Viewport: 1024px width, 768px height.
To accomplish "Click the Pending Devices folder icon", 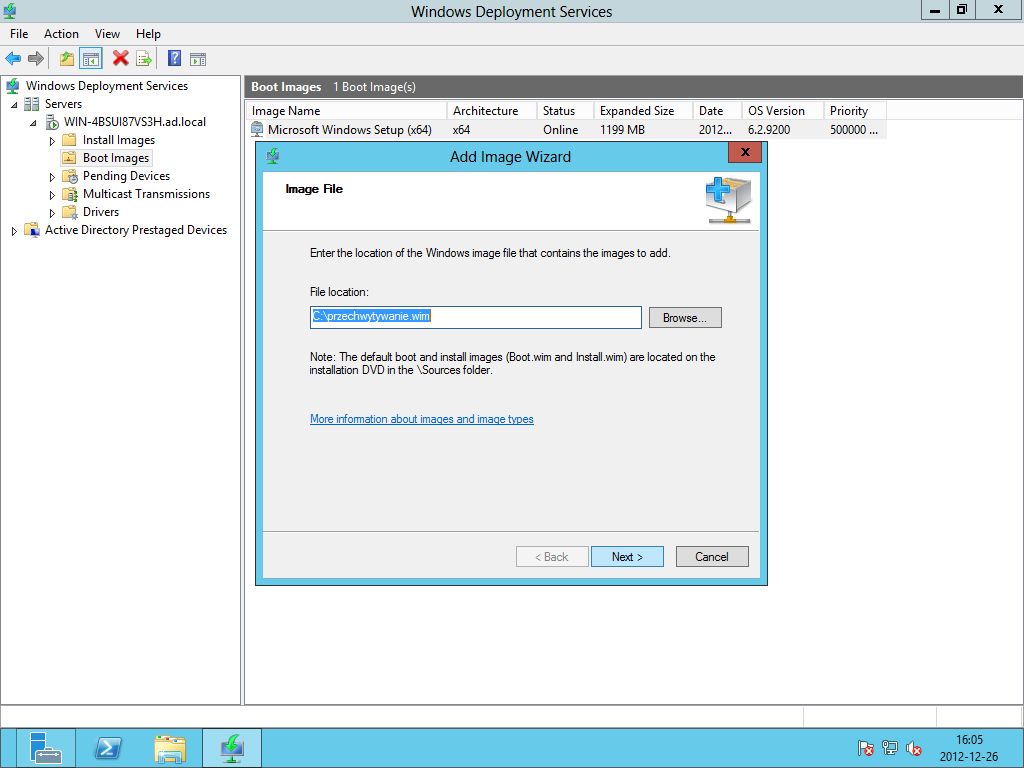I will click(x=69, y=176).
